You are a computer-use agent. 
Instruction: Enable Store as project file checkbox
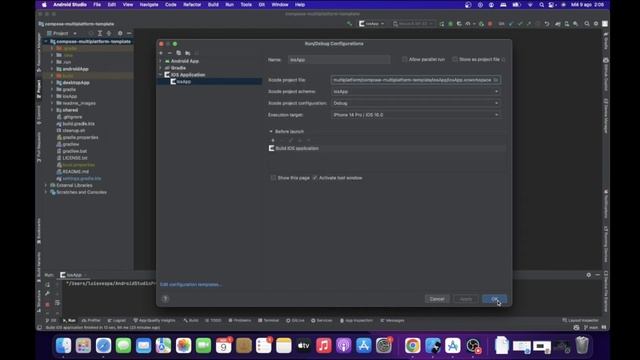coord(455,60)
